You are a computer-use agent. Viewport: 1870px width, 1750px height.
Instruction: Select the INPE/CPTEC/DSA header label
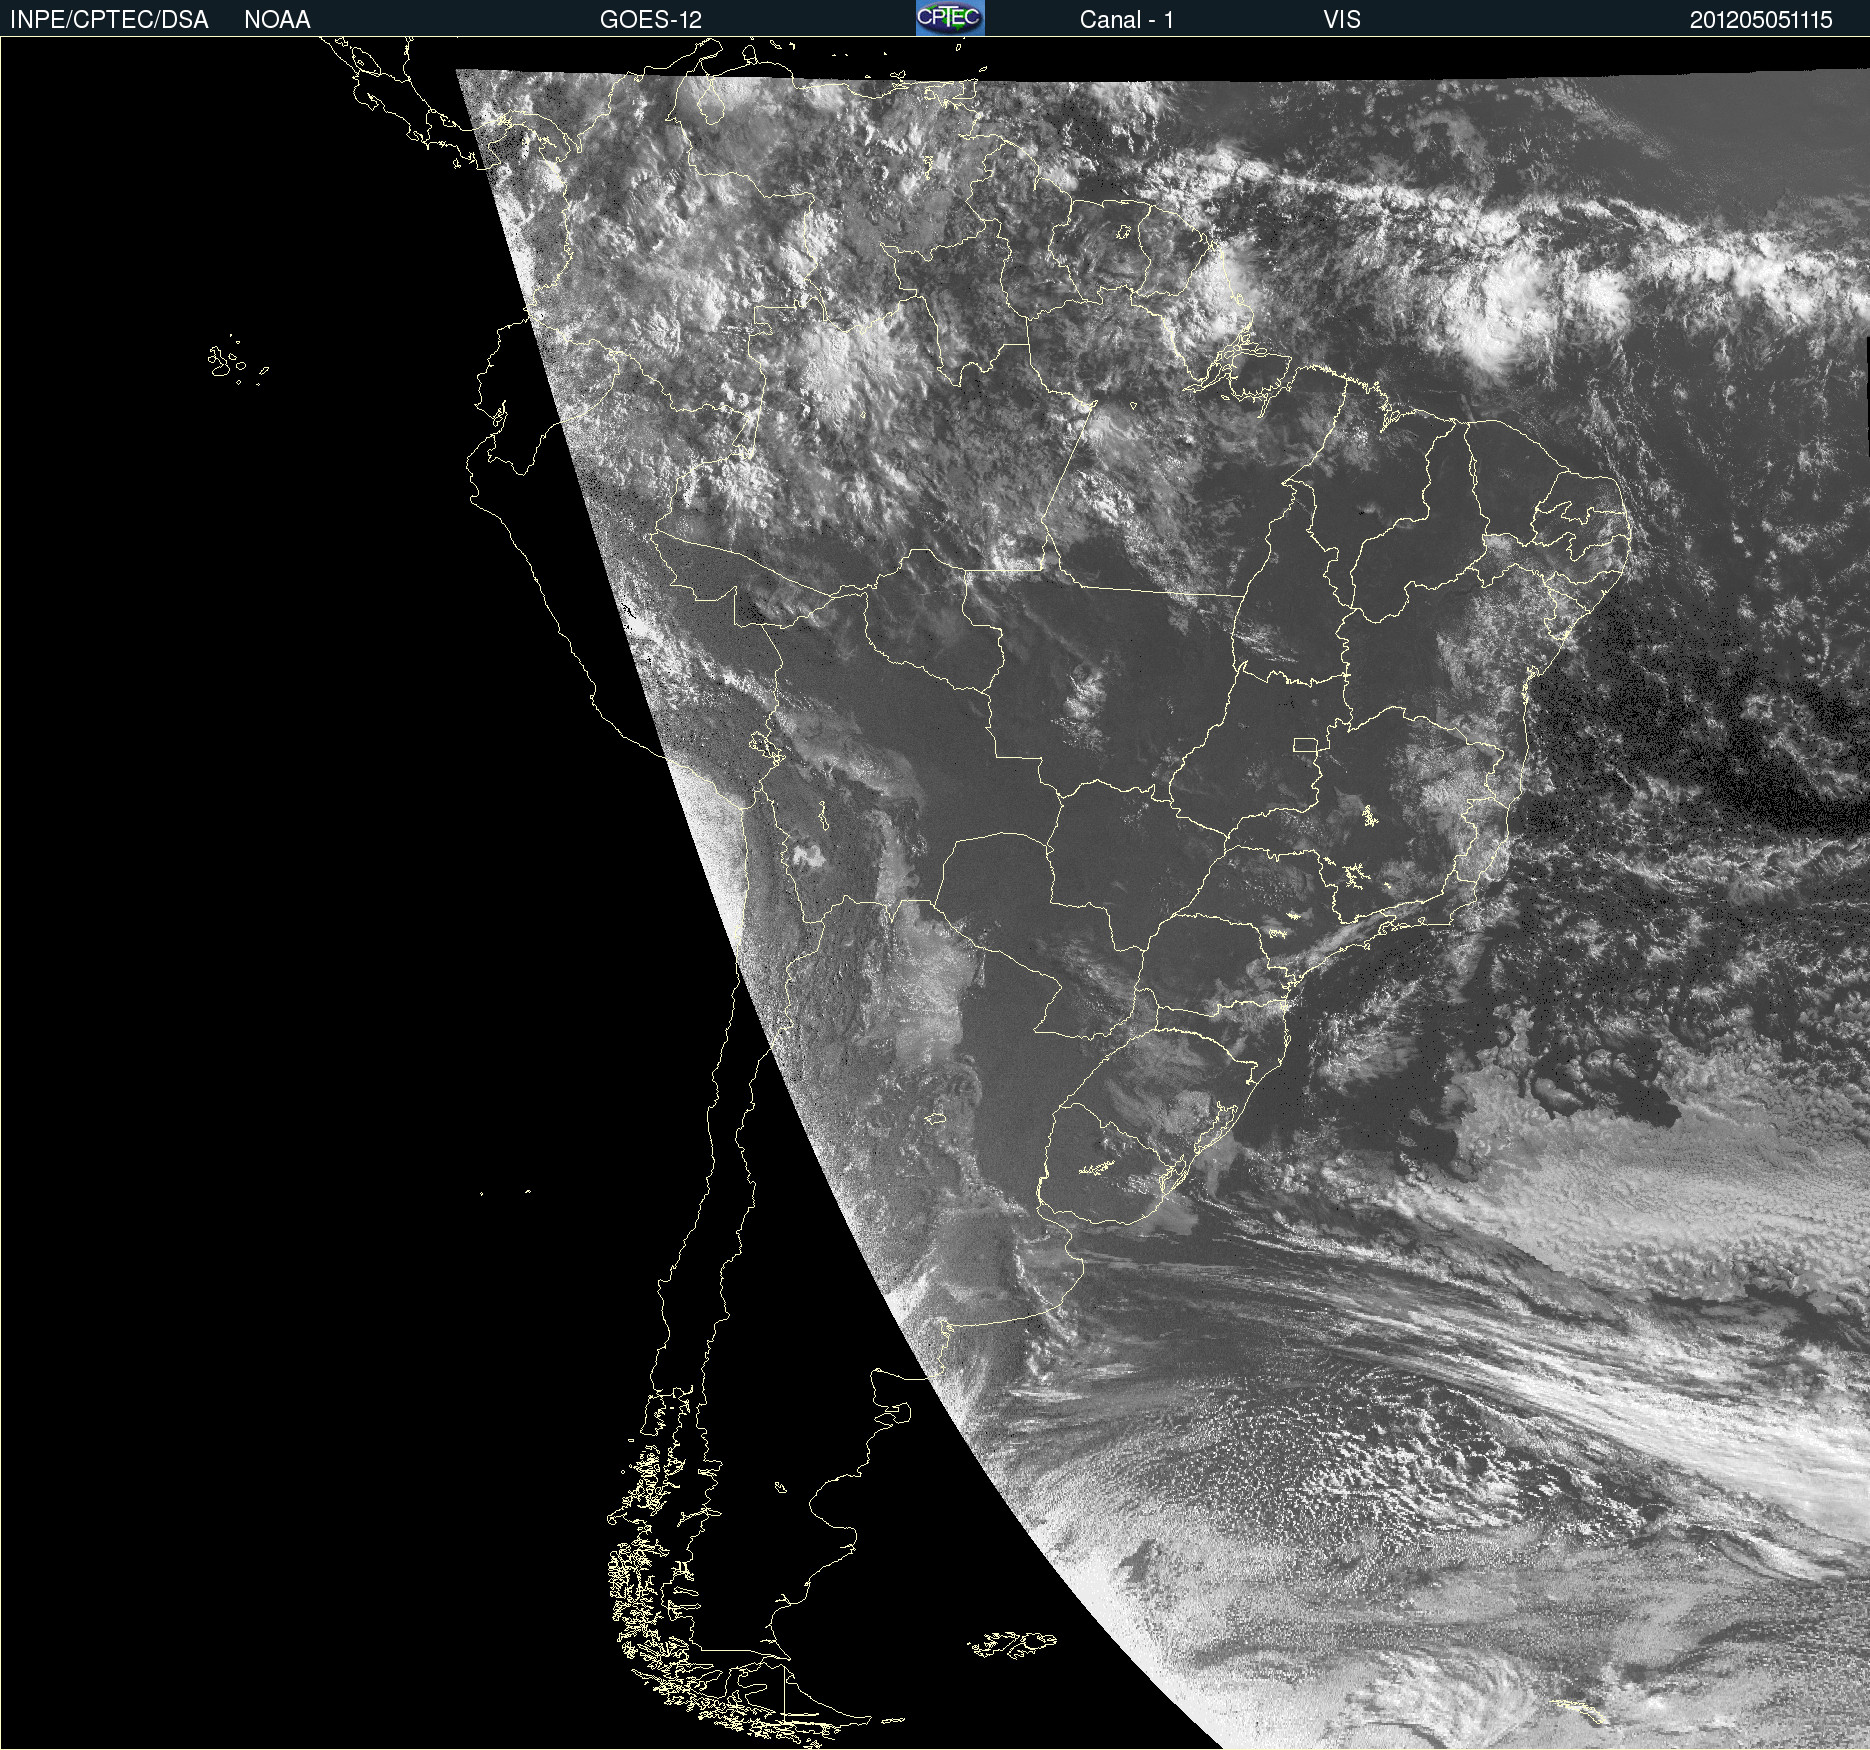109,20
